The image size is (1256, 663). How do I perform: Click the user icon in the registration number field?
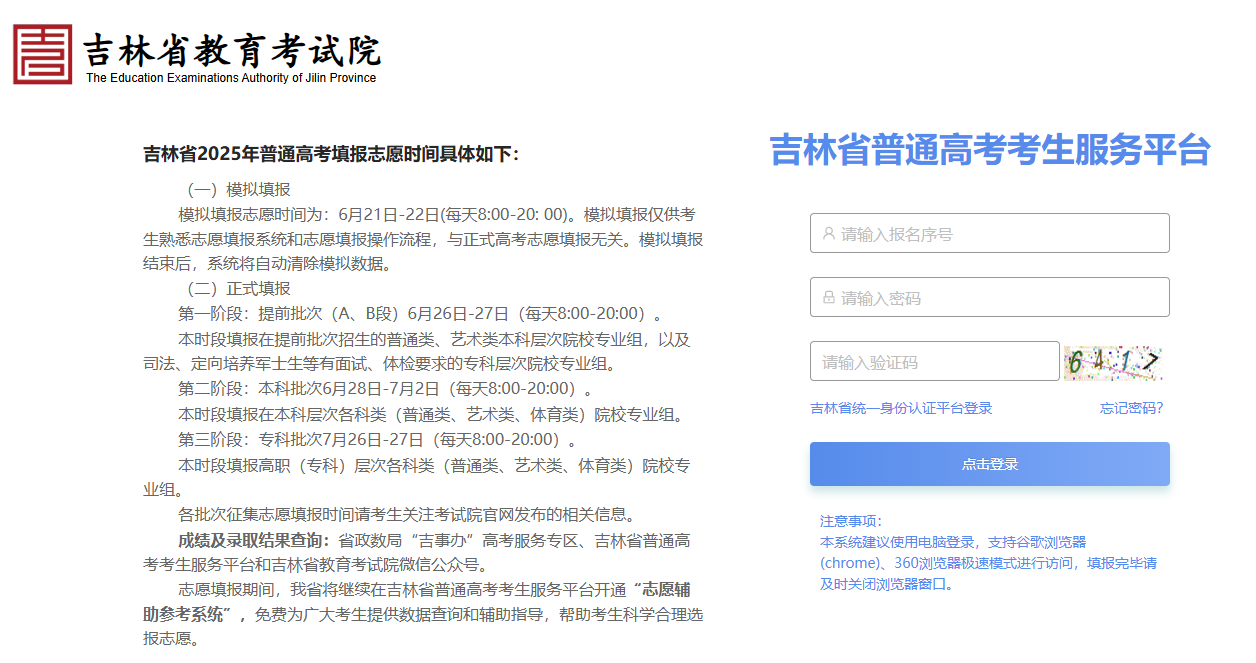[828, 234]
